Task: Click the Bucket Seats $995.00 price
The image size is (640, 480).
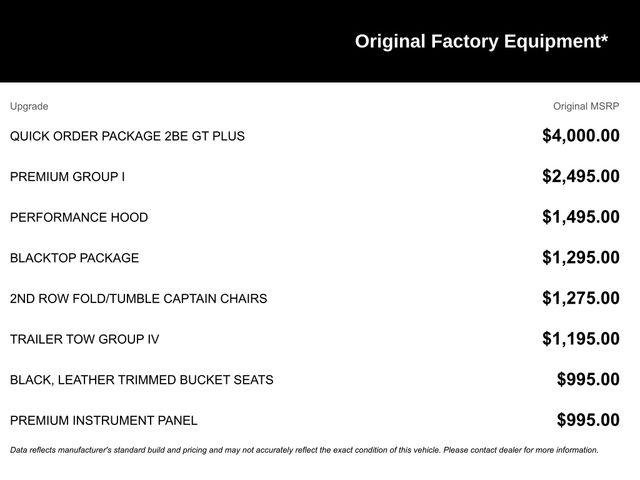Action: tap(588, 380)
